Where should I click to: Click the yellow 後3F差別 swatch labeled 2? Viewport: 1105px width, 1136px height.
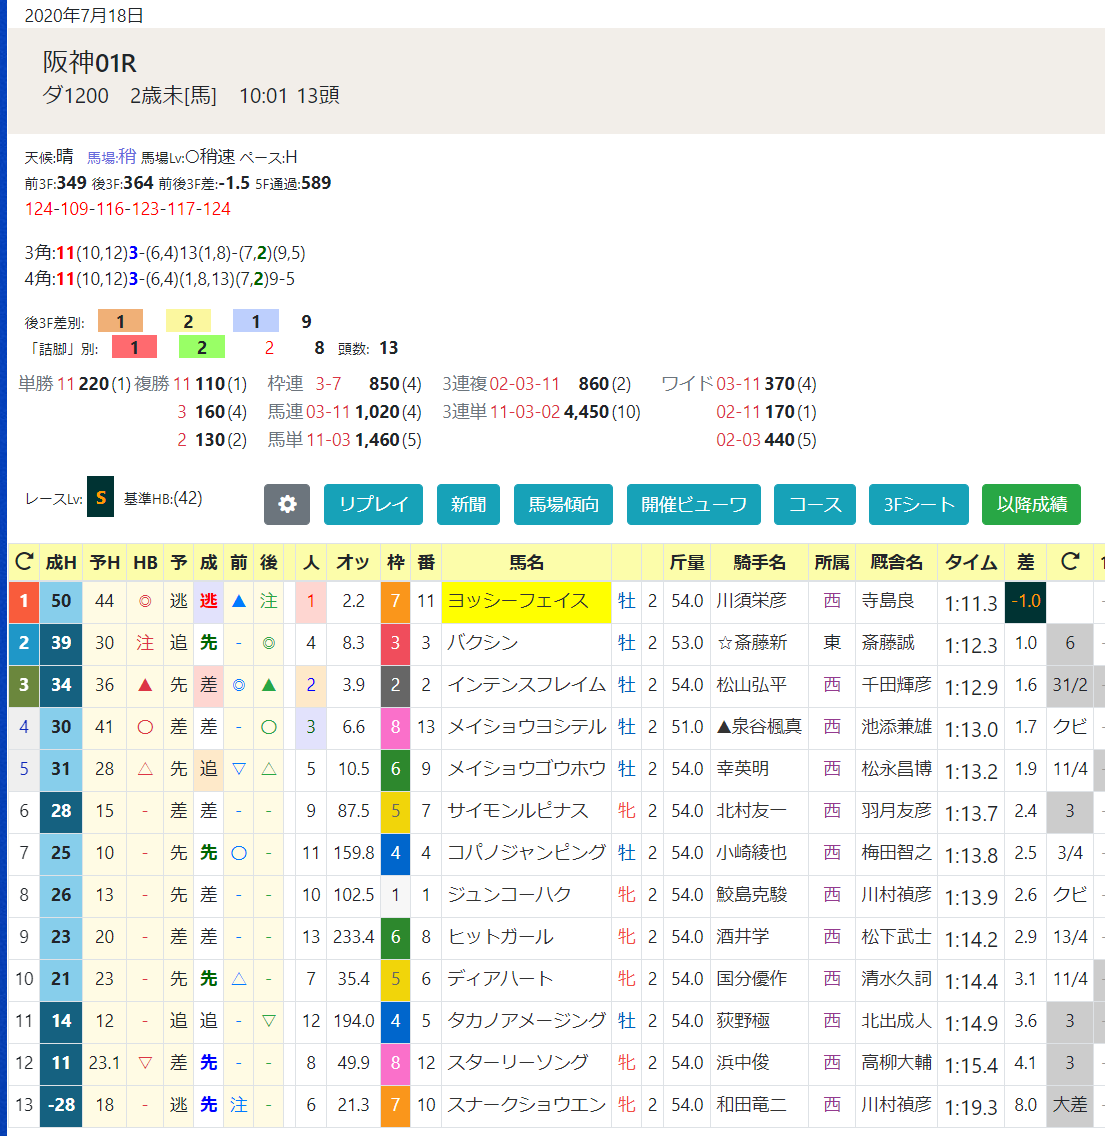coord(188,321)
